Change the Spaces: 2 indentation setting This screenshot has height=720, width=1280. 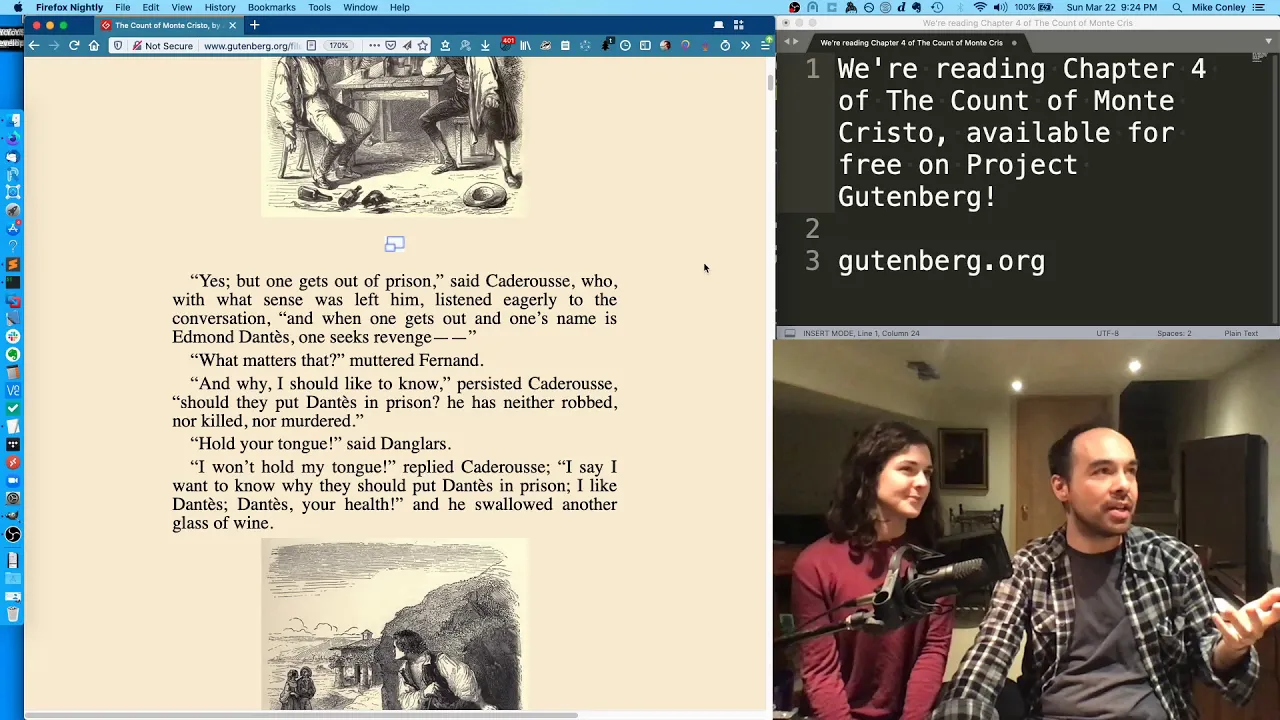click(1174, 333)
